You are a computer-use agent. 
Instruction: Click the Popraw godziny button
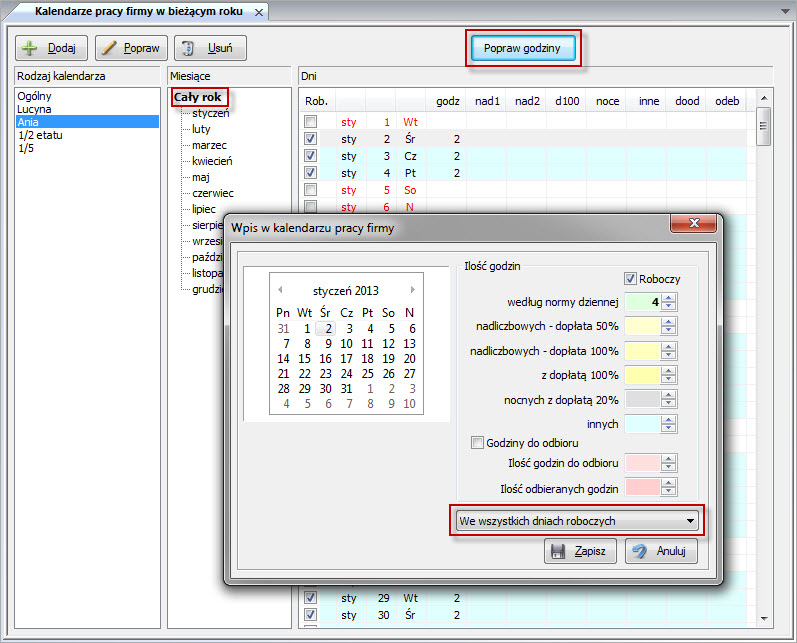tap(523, 48)
